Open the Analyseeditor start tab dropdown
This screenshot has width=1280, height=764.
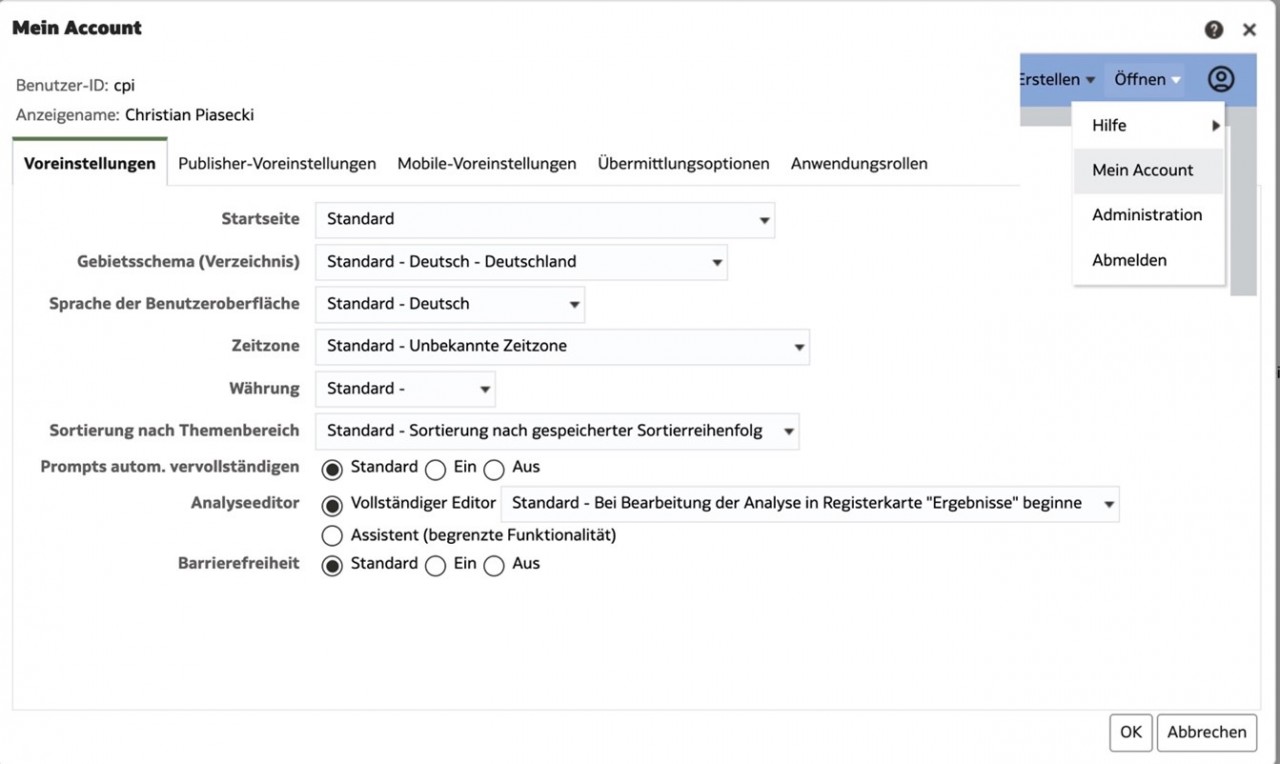pos(810,504)
